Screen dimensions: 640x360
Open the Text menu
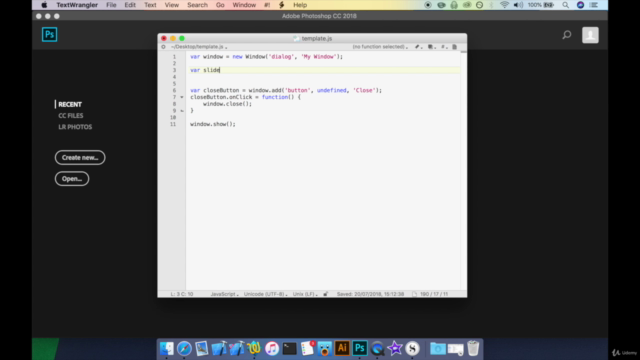coord(150,5)
